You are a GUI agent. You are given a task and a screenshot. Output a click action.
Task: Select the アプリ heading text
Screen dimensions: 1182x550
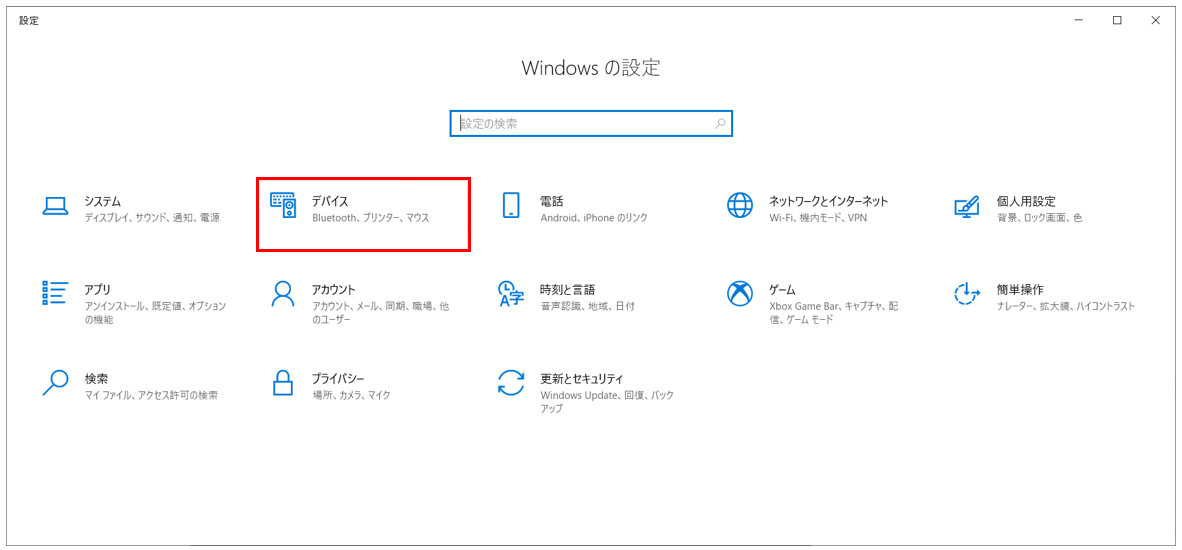[x=97, y=289]
